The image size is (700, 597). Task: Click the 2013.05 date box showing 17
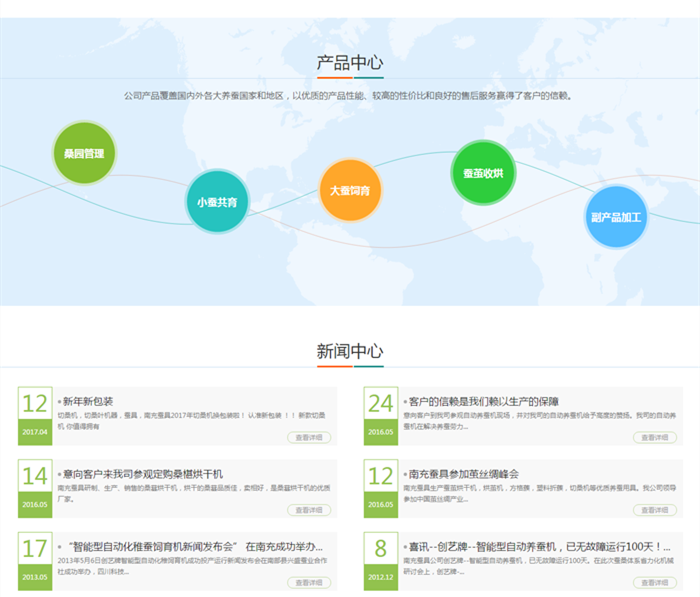click(x=35, y=559)
